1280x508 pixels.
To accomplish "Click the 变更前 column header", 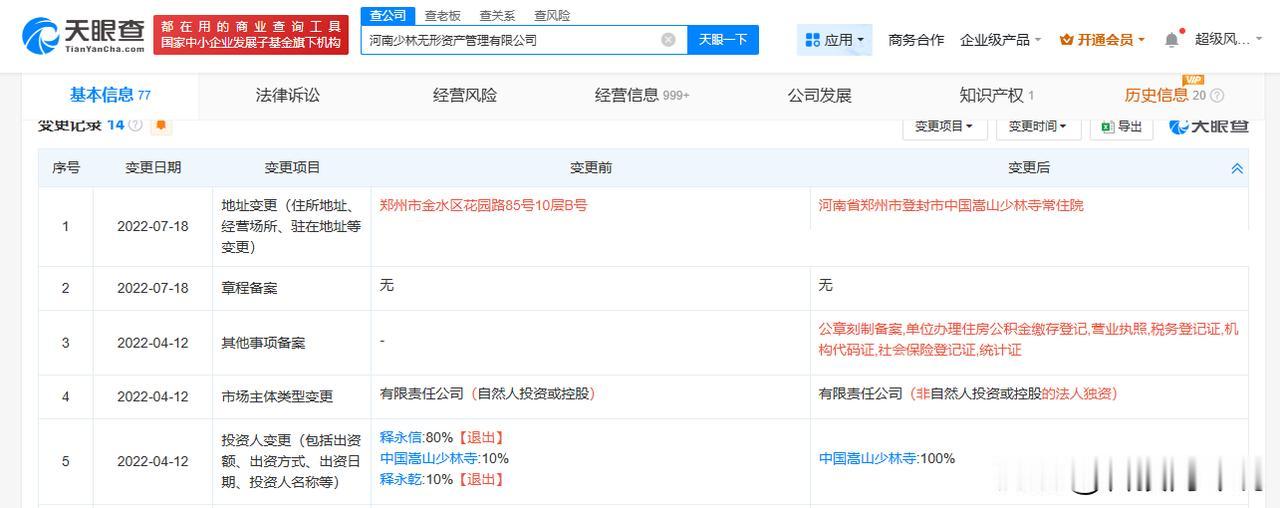I will (591, 168).
